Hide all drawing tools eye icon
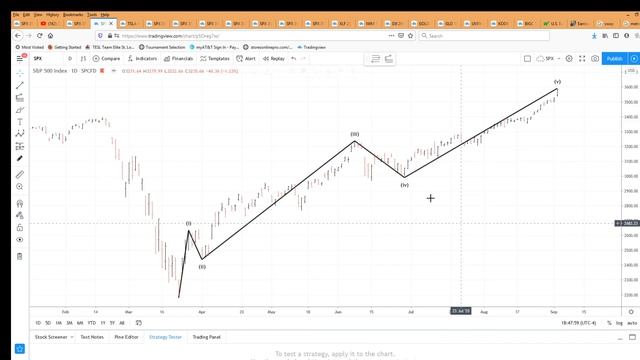 [20, 240]
